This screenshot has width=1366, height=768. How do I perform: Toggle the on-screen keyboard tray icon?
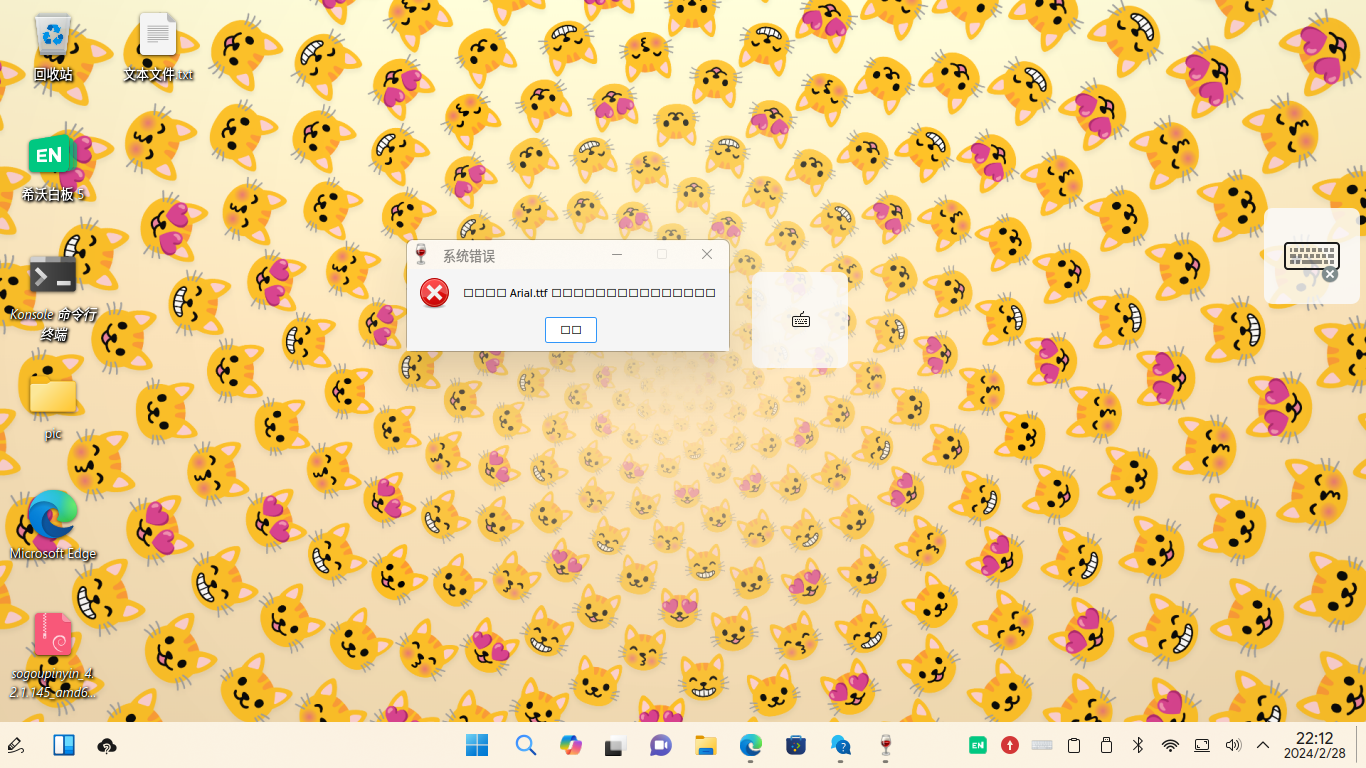1042,745
